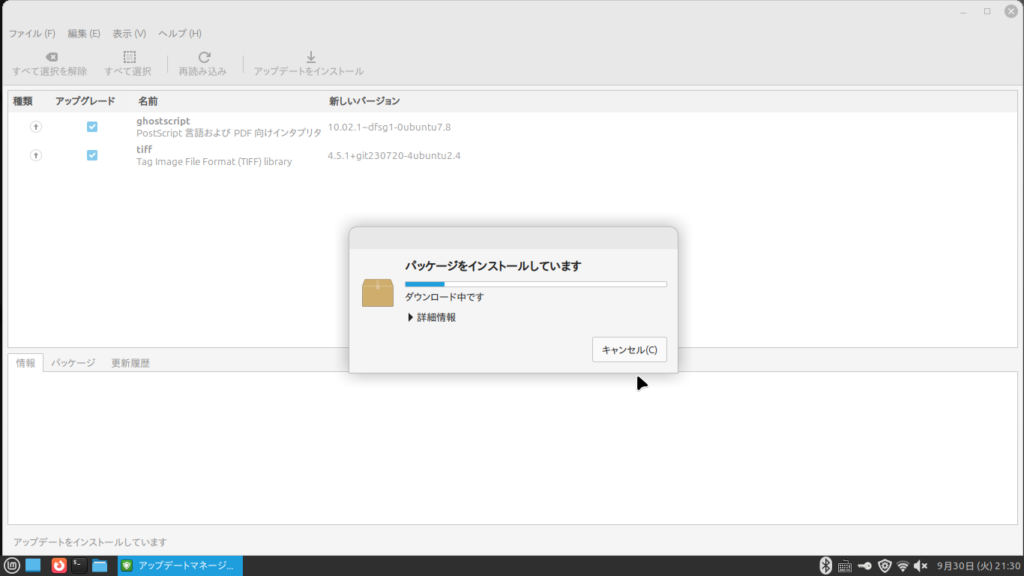Image resolution: width=1024 pixels, height=576 pixels.
Task: Click the package box icon in dialog
Action: click(x=377, y=293)
